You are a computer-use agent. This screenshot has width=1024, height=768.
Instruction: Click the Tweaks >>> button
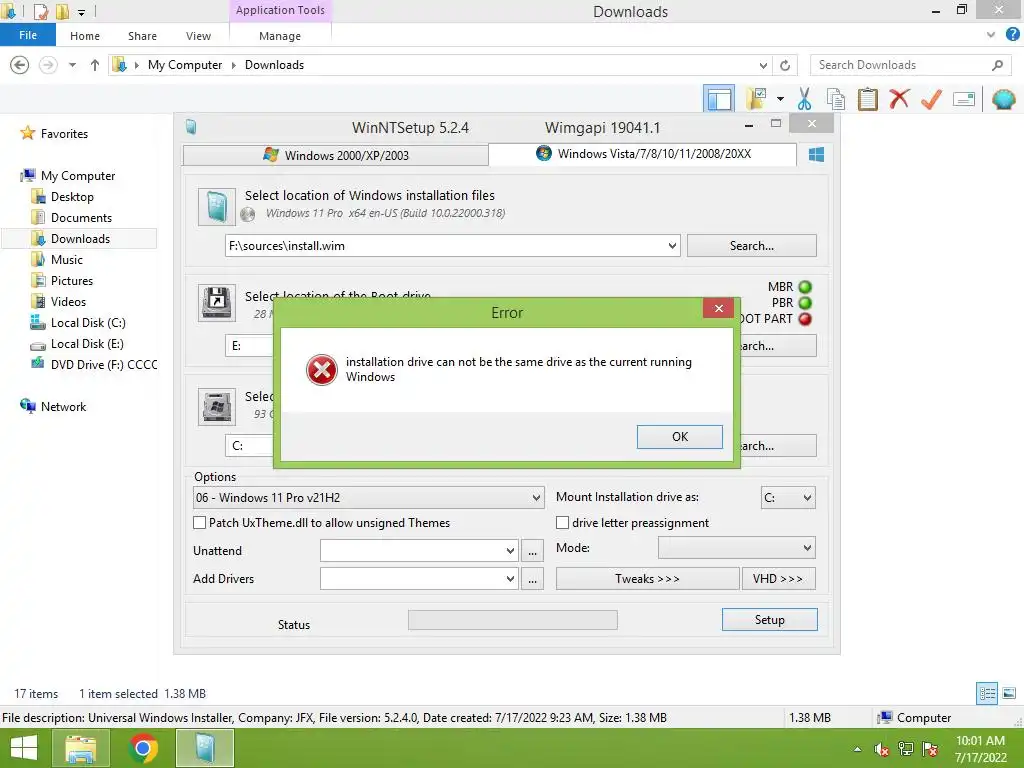(647, 579)
